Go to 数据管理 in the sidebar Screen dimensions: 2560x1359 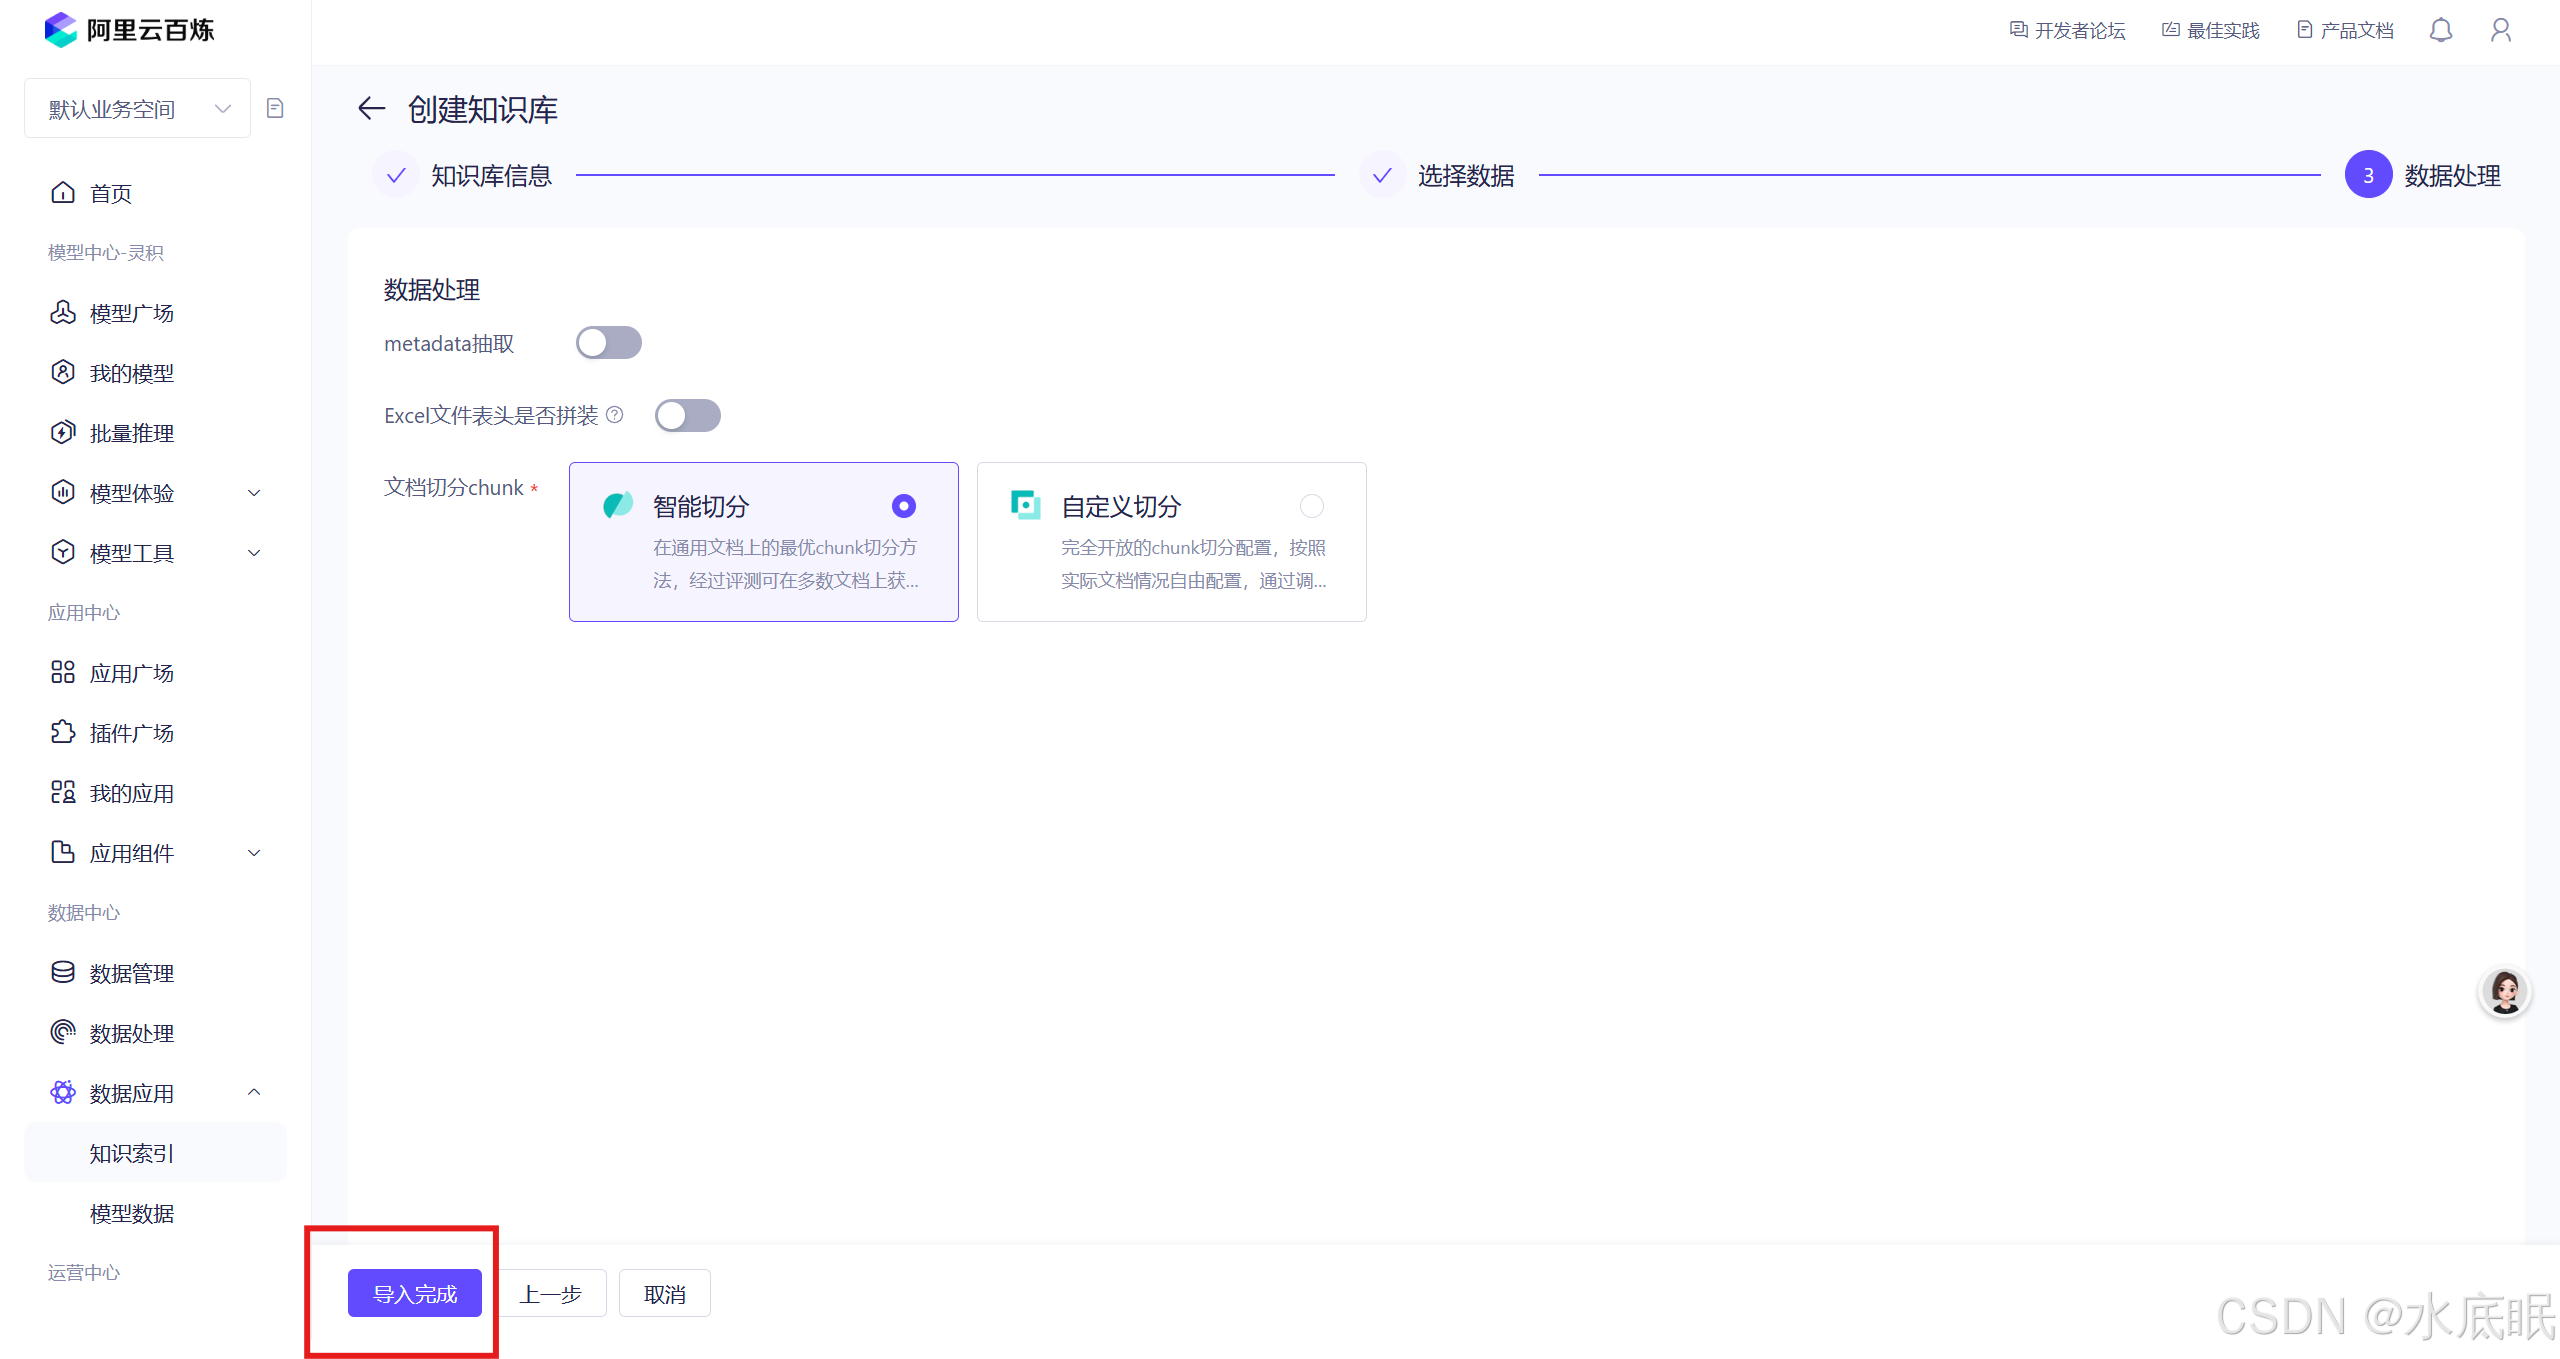(132, 973)
